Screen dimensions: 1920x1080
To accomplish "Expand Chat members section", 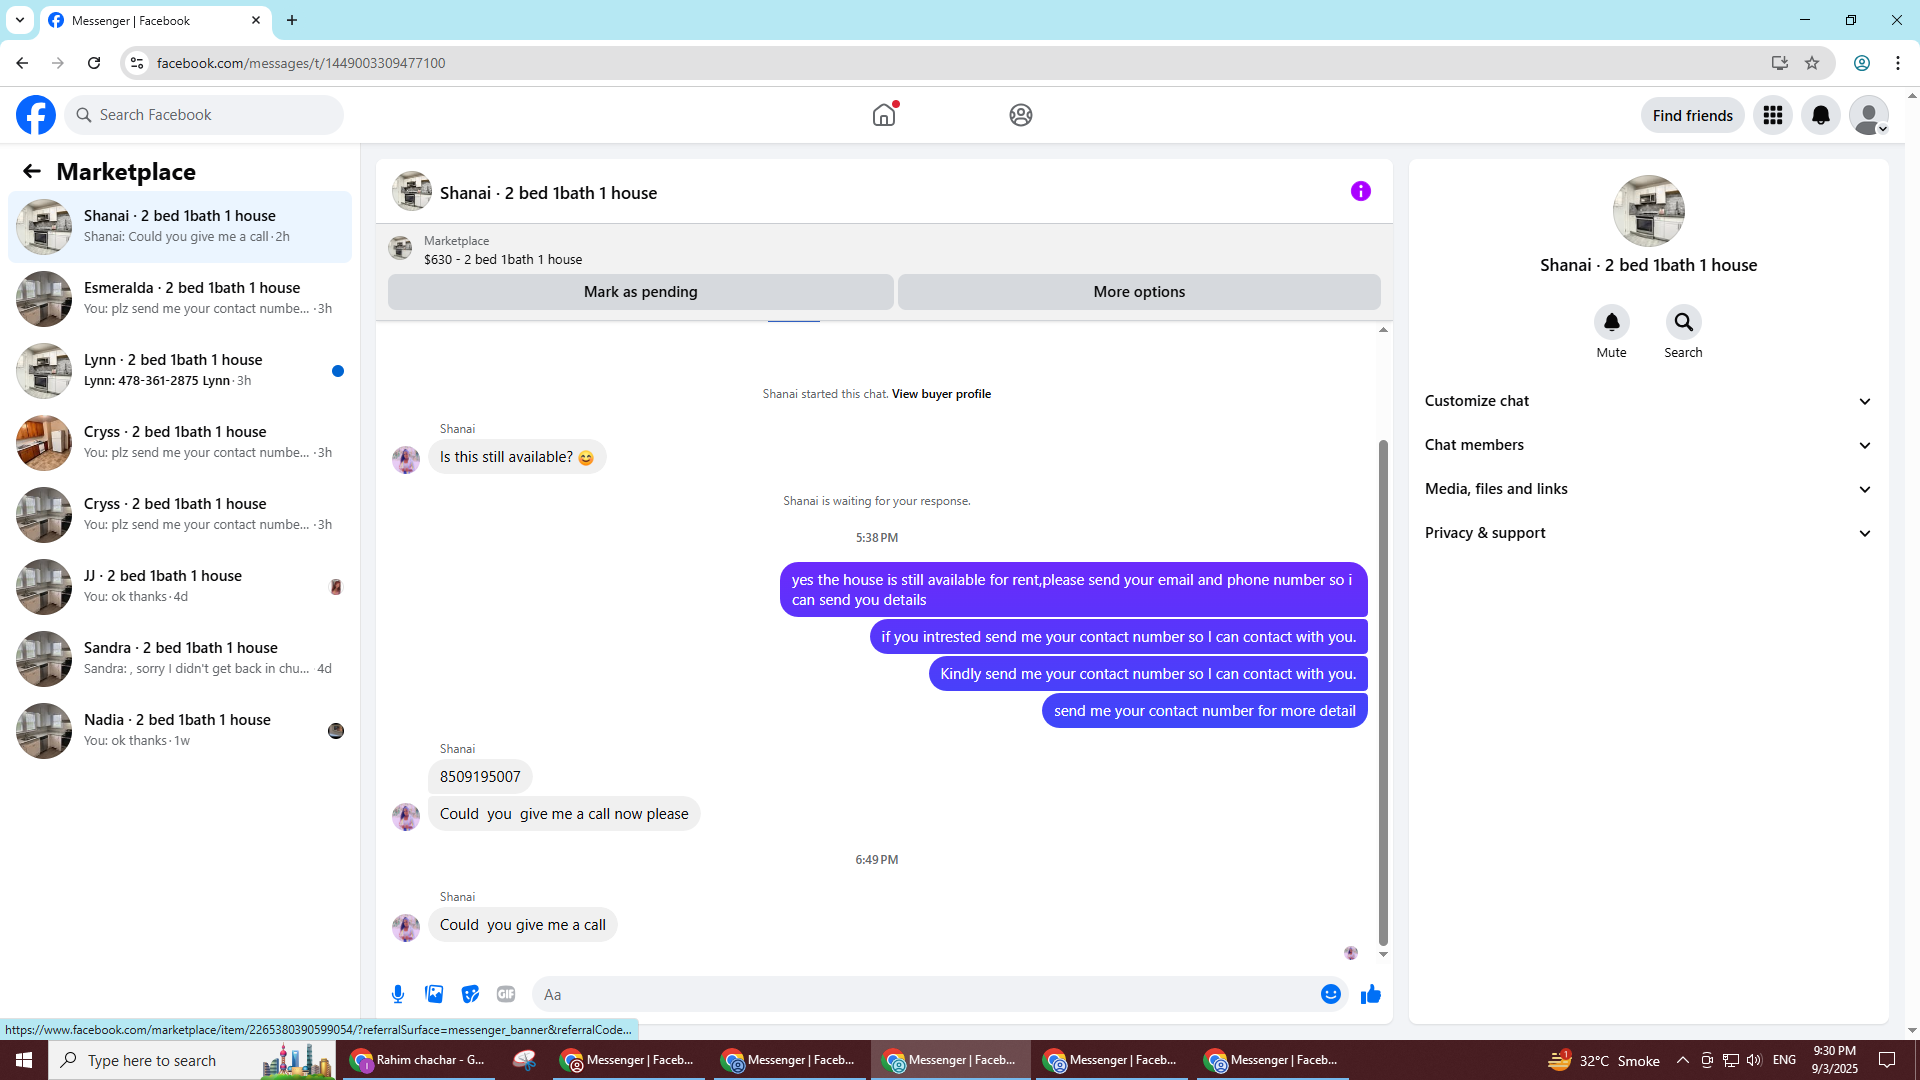I will (1648, 445).
